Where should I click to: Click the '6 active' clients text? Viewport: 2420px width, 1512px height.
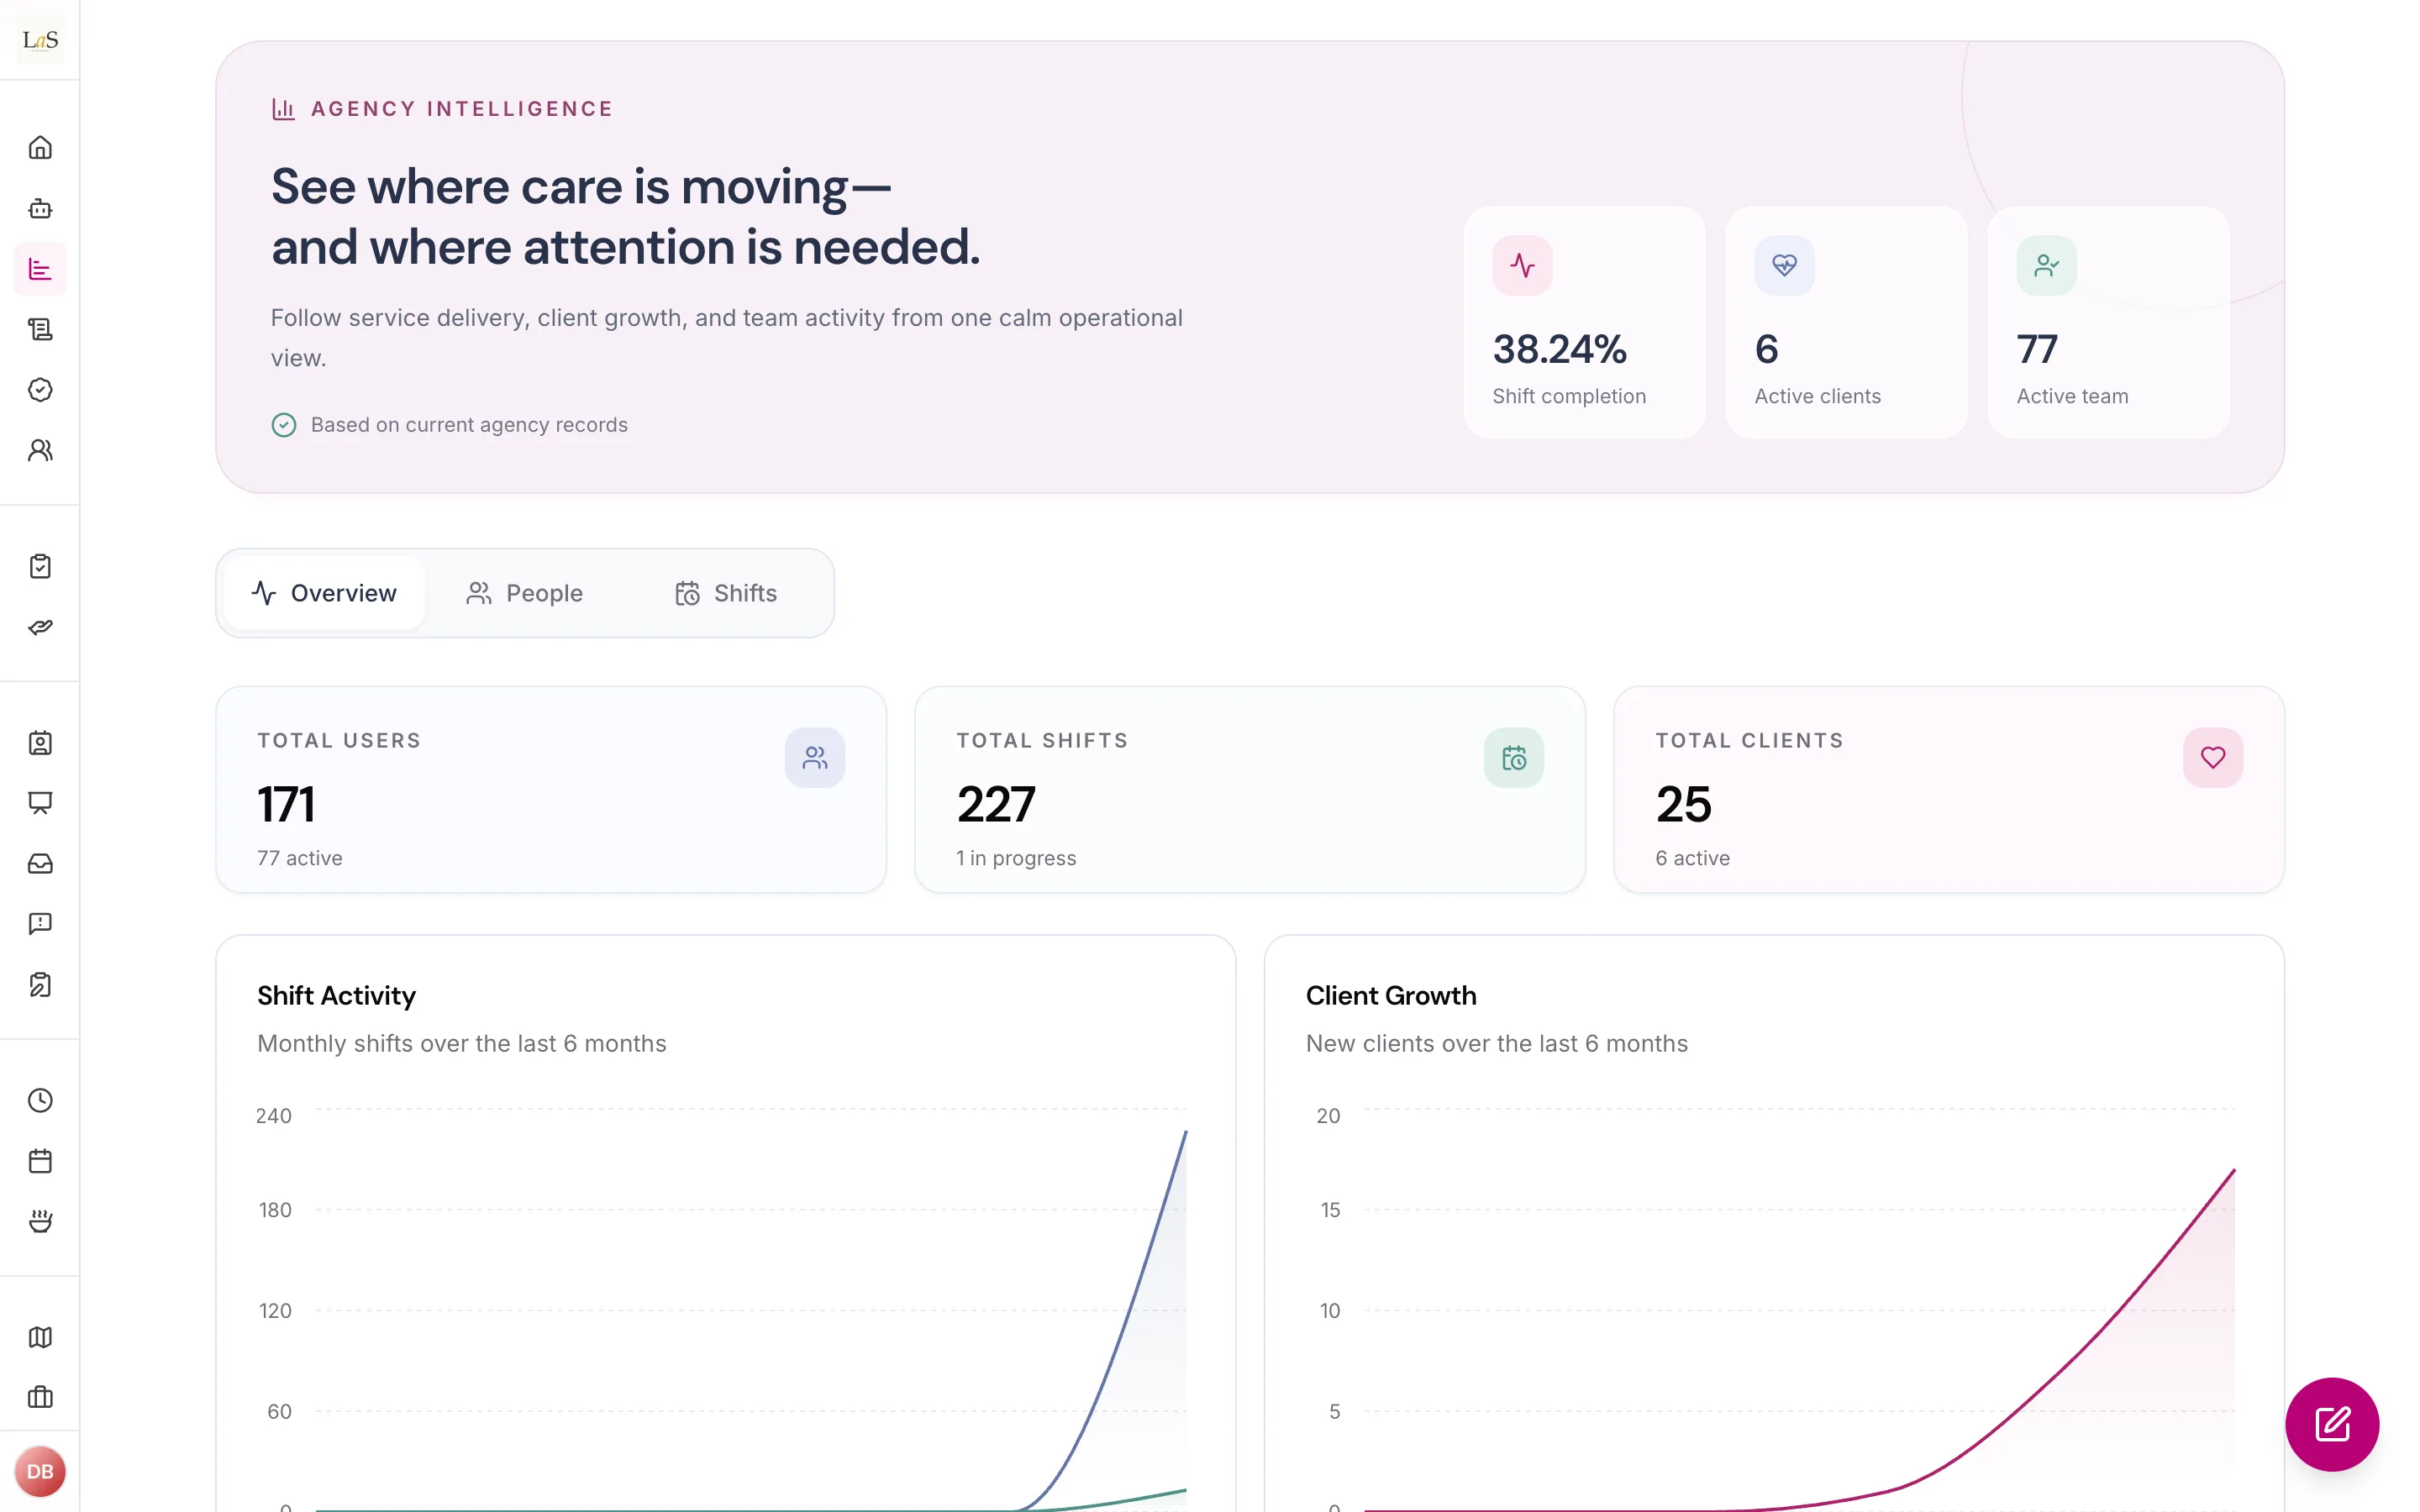pyautogui.click(x=1692, y=858)
